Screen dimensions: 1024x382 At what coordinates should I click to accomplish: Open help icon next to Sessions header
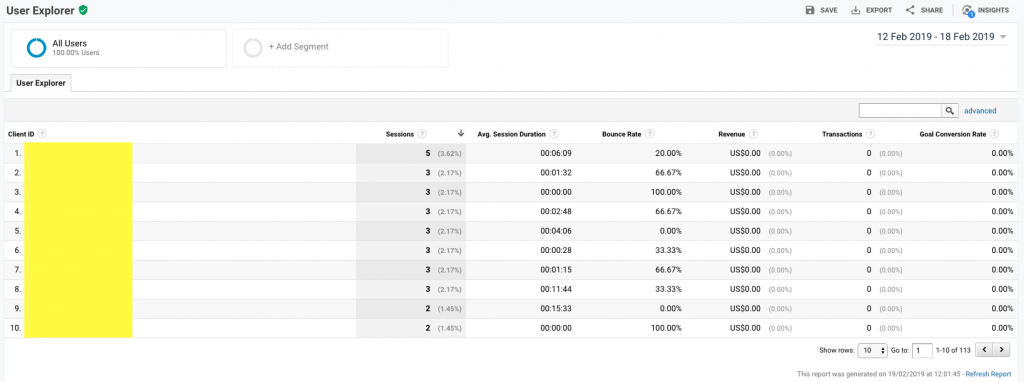pyautogui.click(x=422, y=134)
